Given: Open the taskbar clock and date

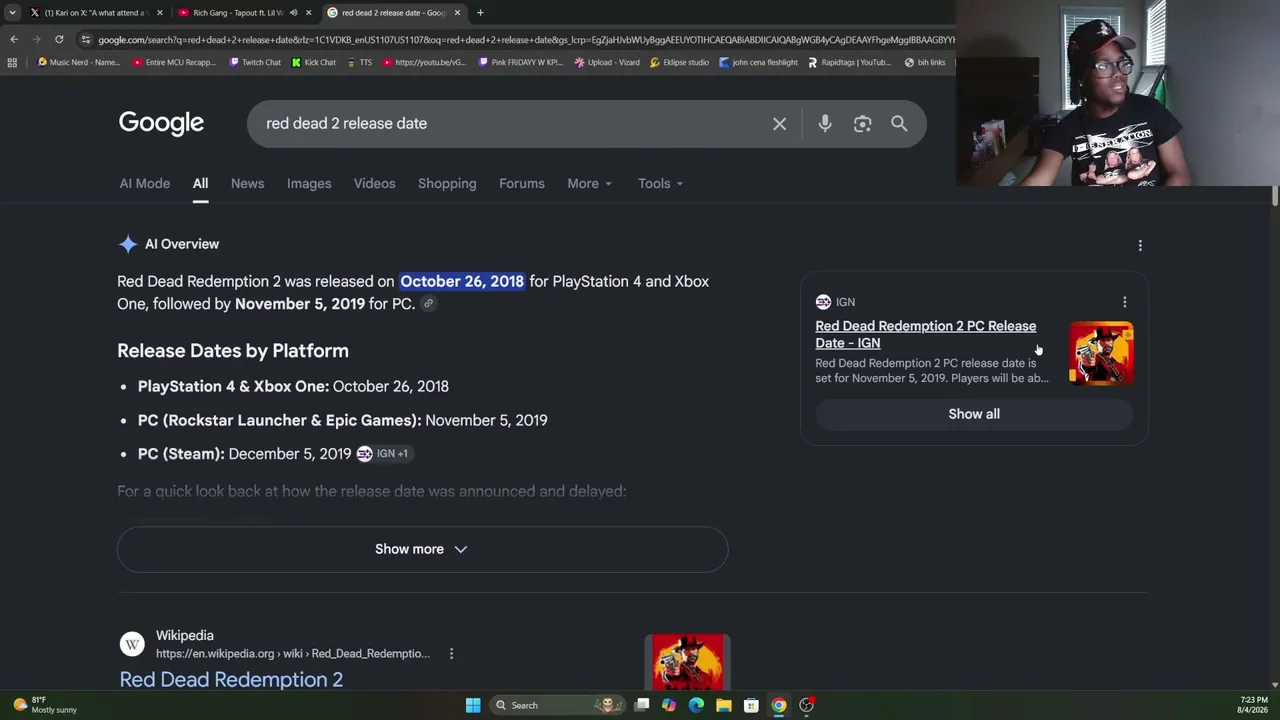Looking at the screenshot, I should tap(1254, 705).
